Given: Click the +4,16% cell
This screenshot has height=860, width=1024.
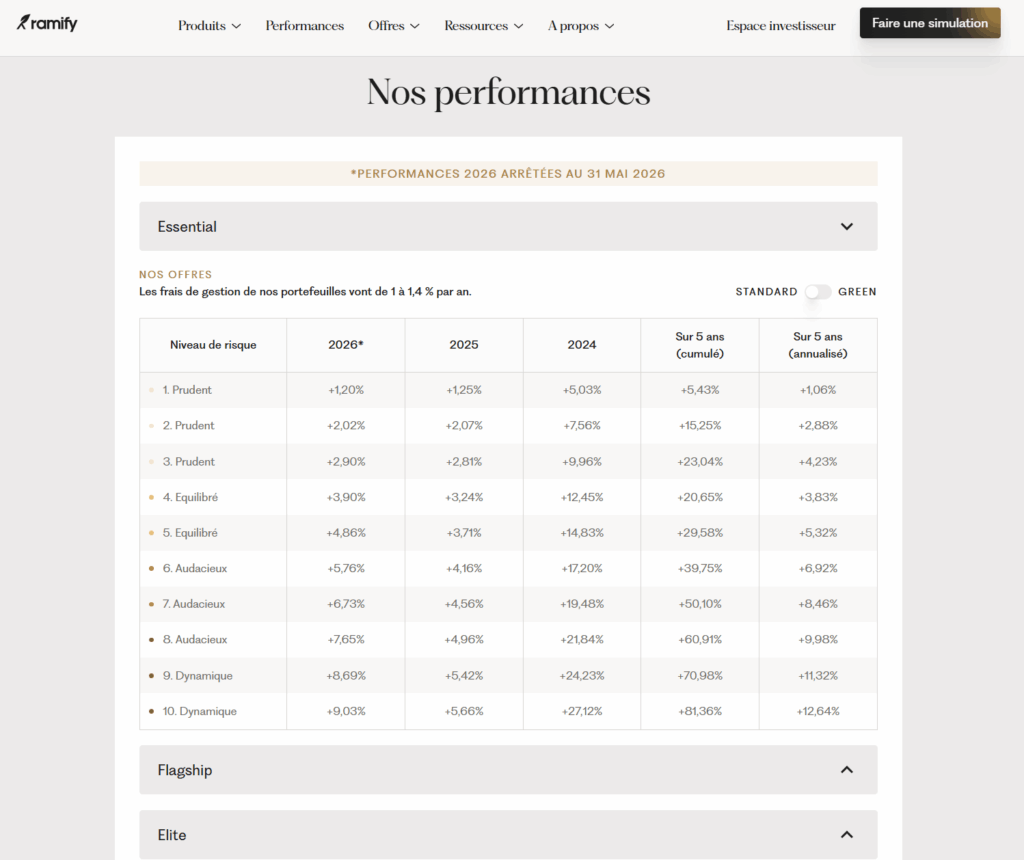Looking at the screenshot, I should click(x=464, y=568).
